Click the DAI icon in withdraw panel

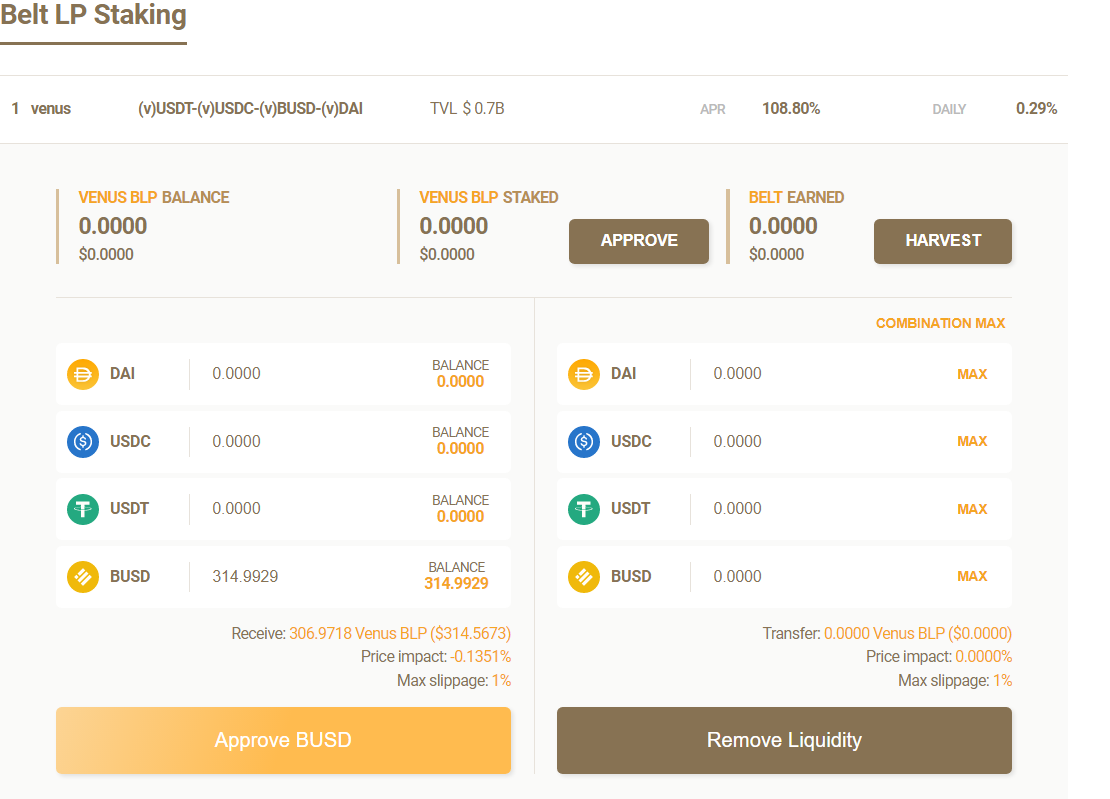584,374
